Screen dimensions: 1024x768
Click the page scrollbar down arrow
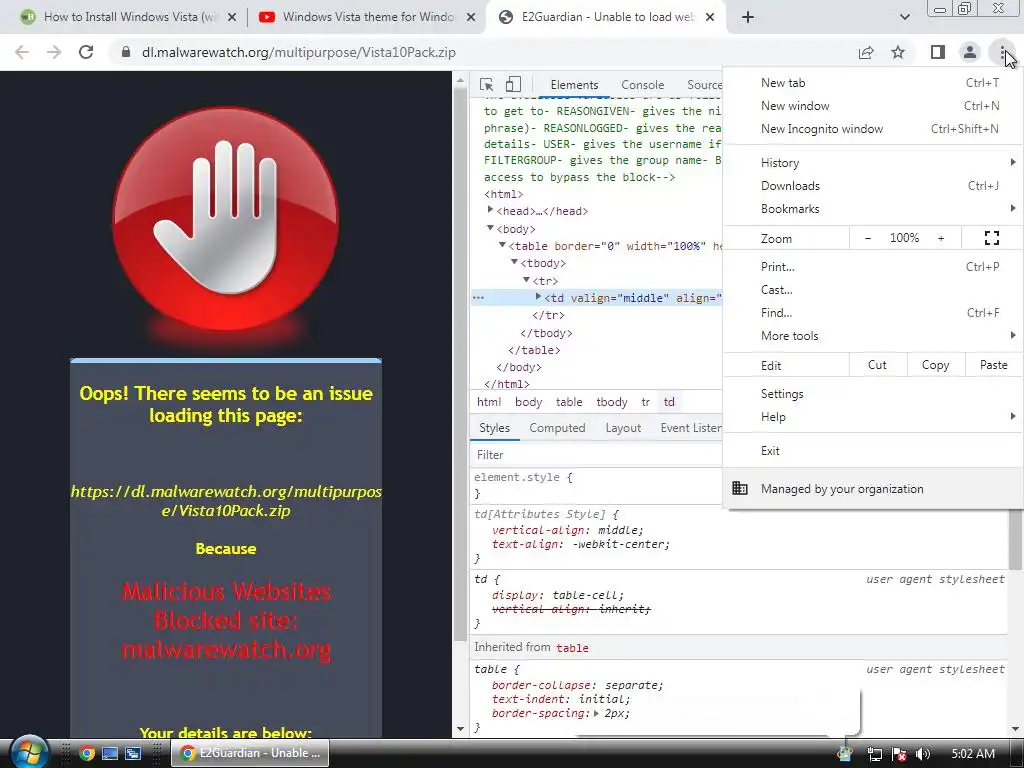coord(460,729)
